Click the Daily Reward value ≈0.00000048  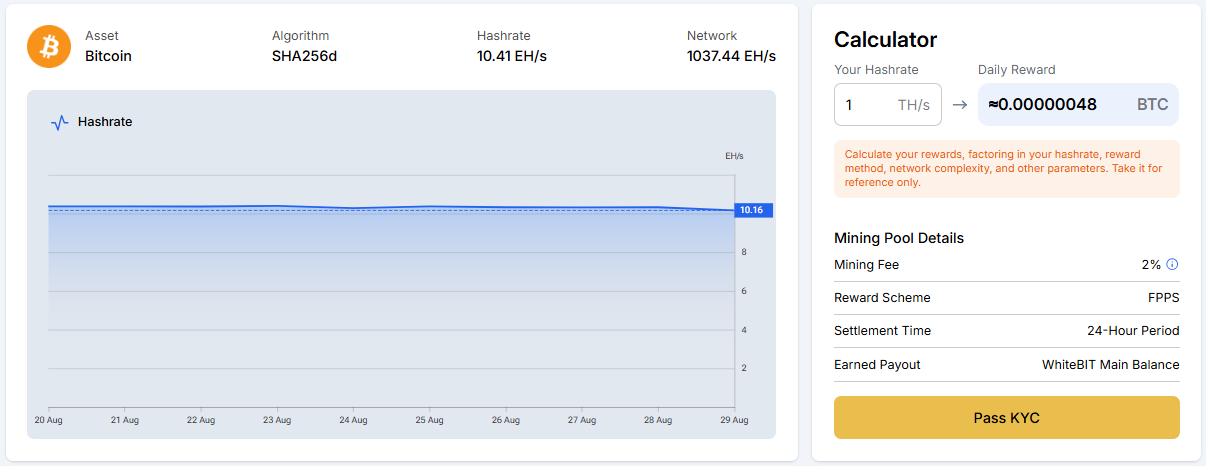(x=1042, y=104)
